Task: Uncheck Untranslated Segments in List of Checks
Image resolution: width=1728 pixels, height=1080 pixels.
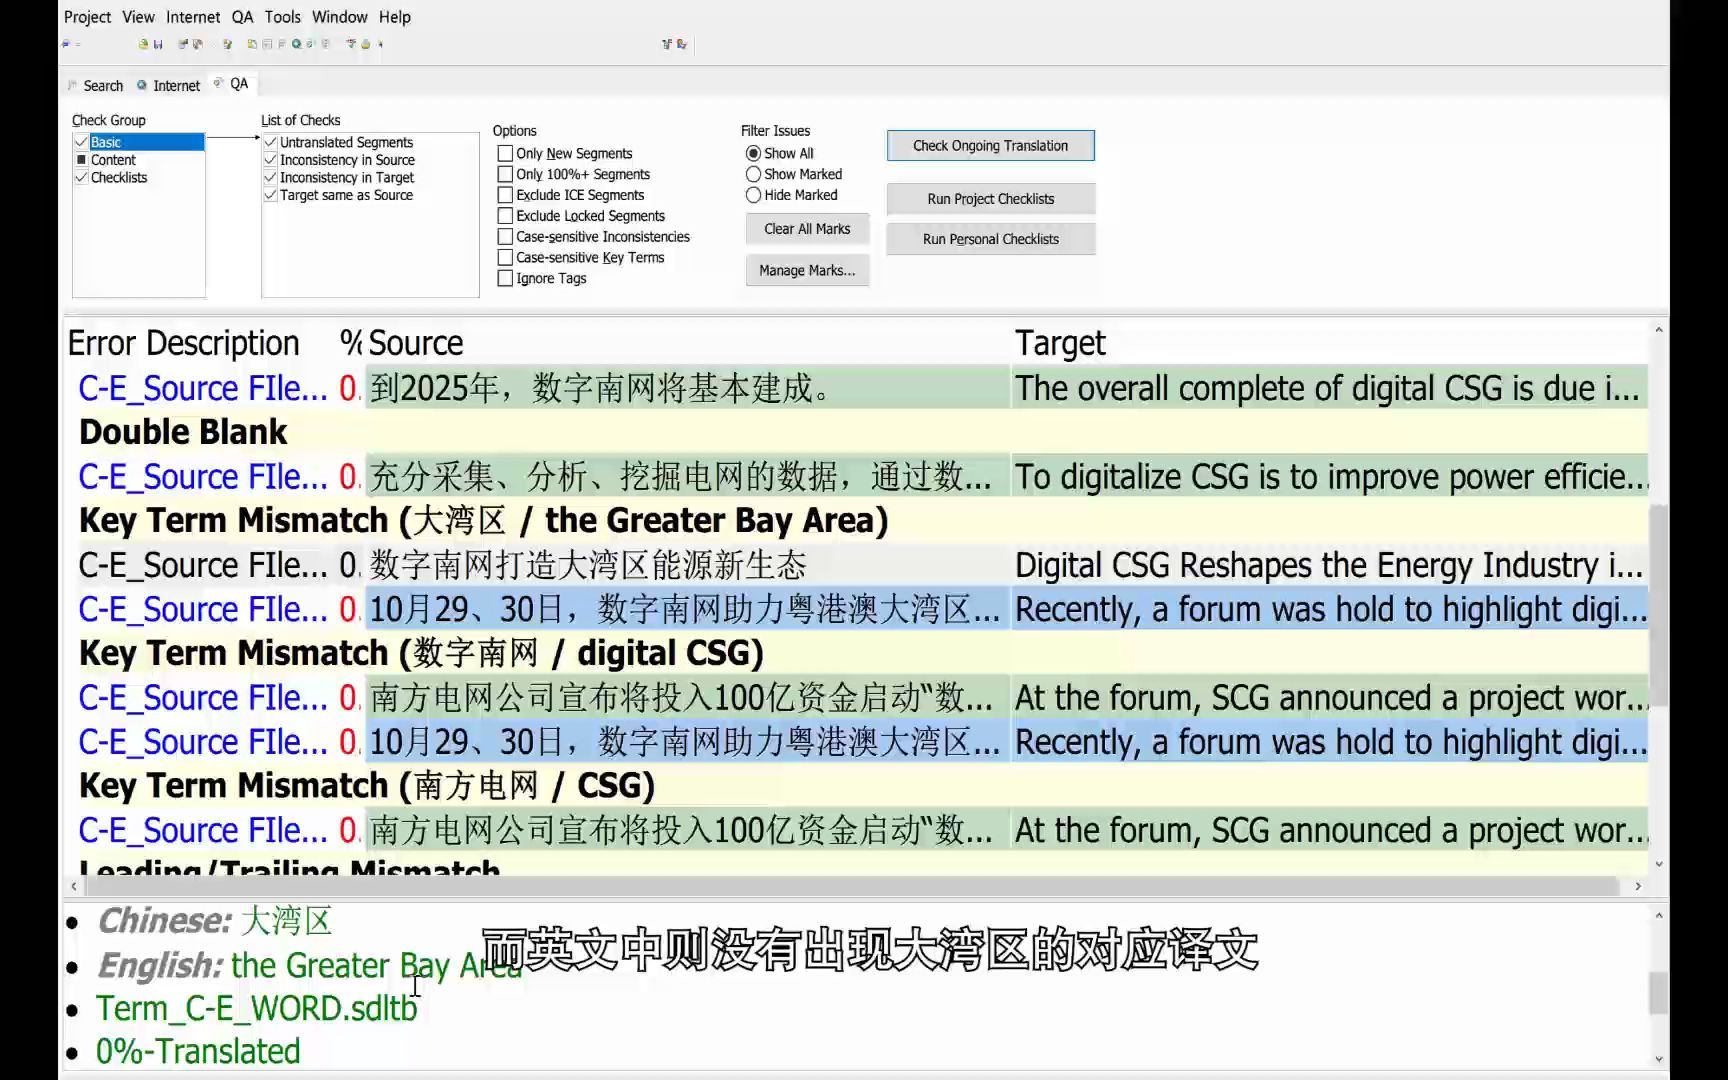Action: pyautogui.click(x=270, y=141)
